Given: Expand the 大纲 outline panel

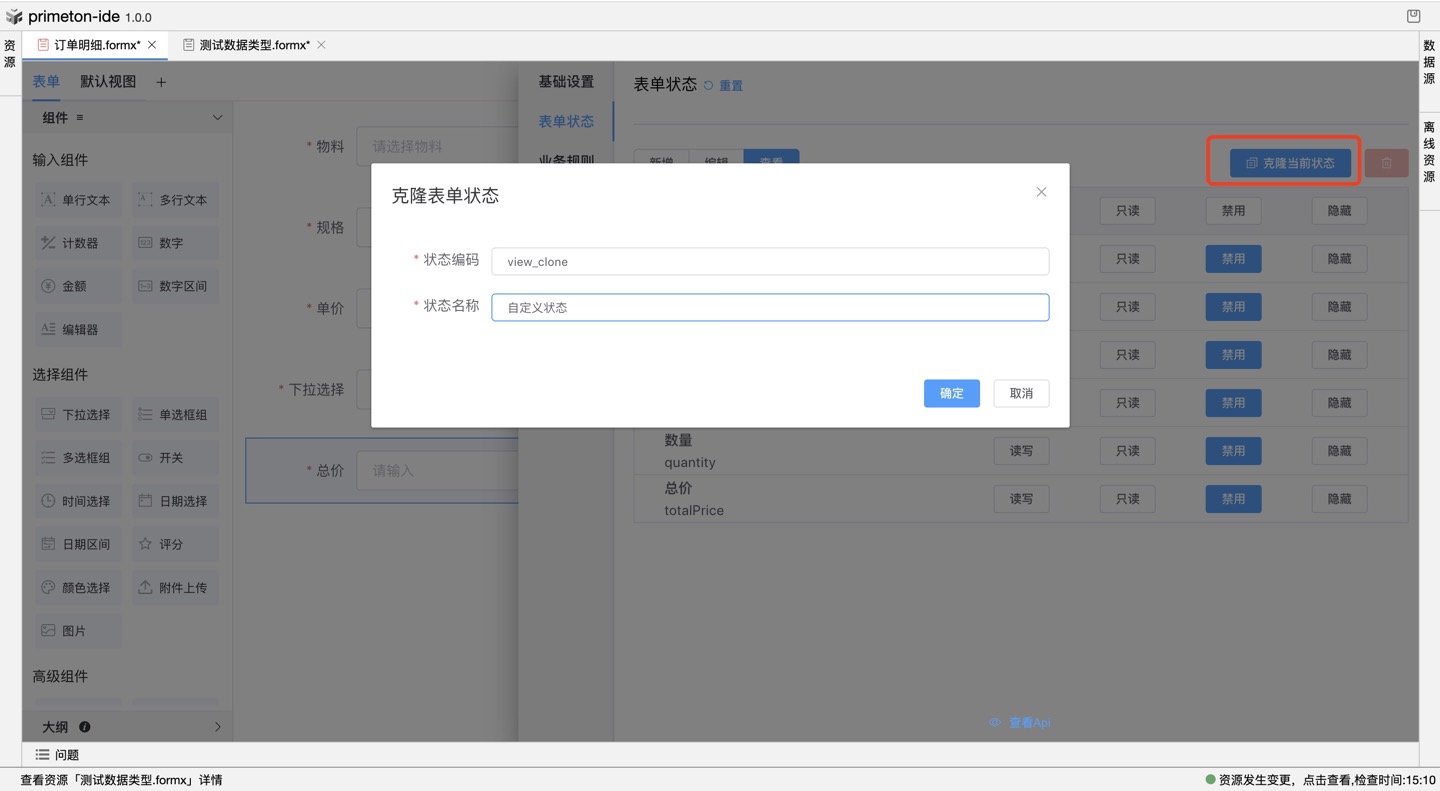Looking at the screenshot, I should pyautogui.click(x=217, y=727).
